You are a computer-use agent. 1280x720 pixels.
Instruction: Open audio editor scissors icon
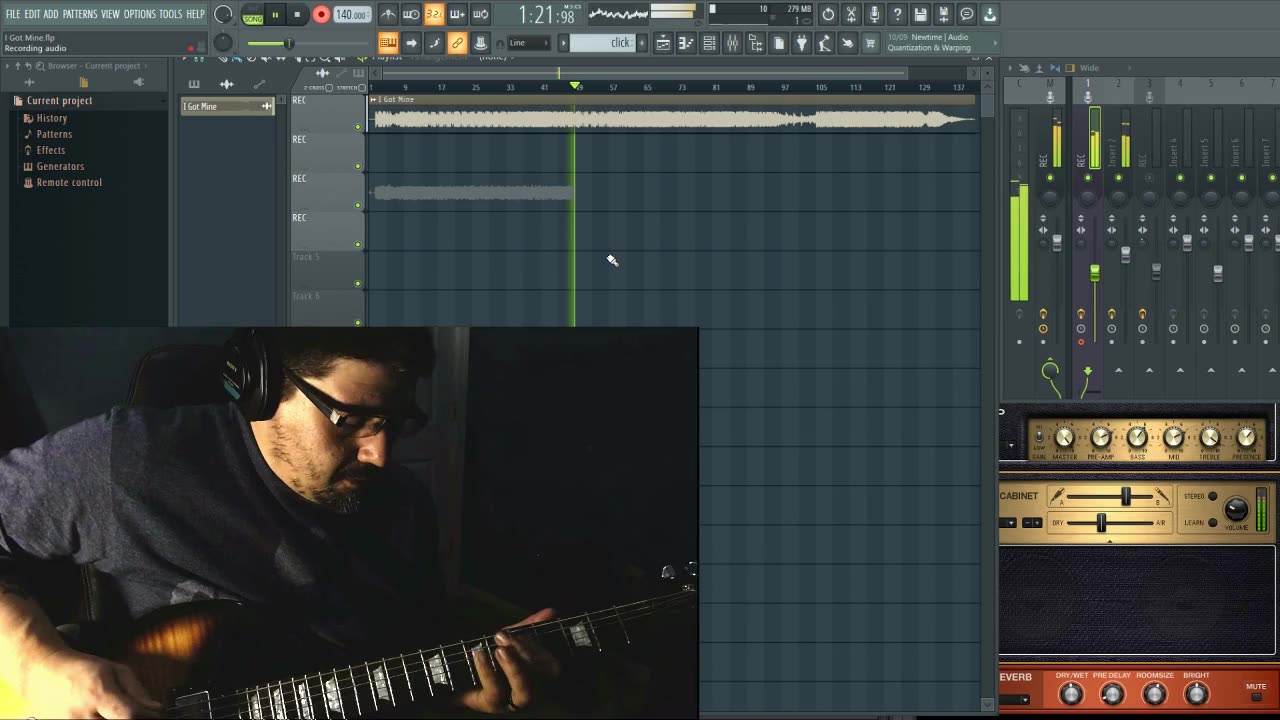click(851, 14)
